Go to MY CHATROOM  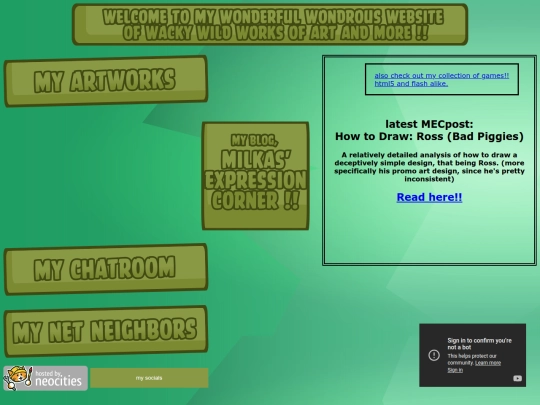tap(106, 269)
